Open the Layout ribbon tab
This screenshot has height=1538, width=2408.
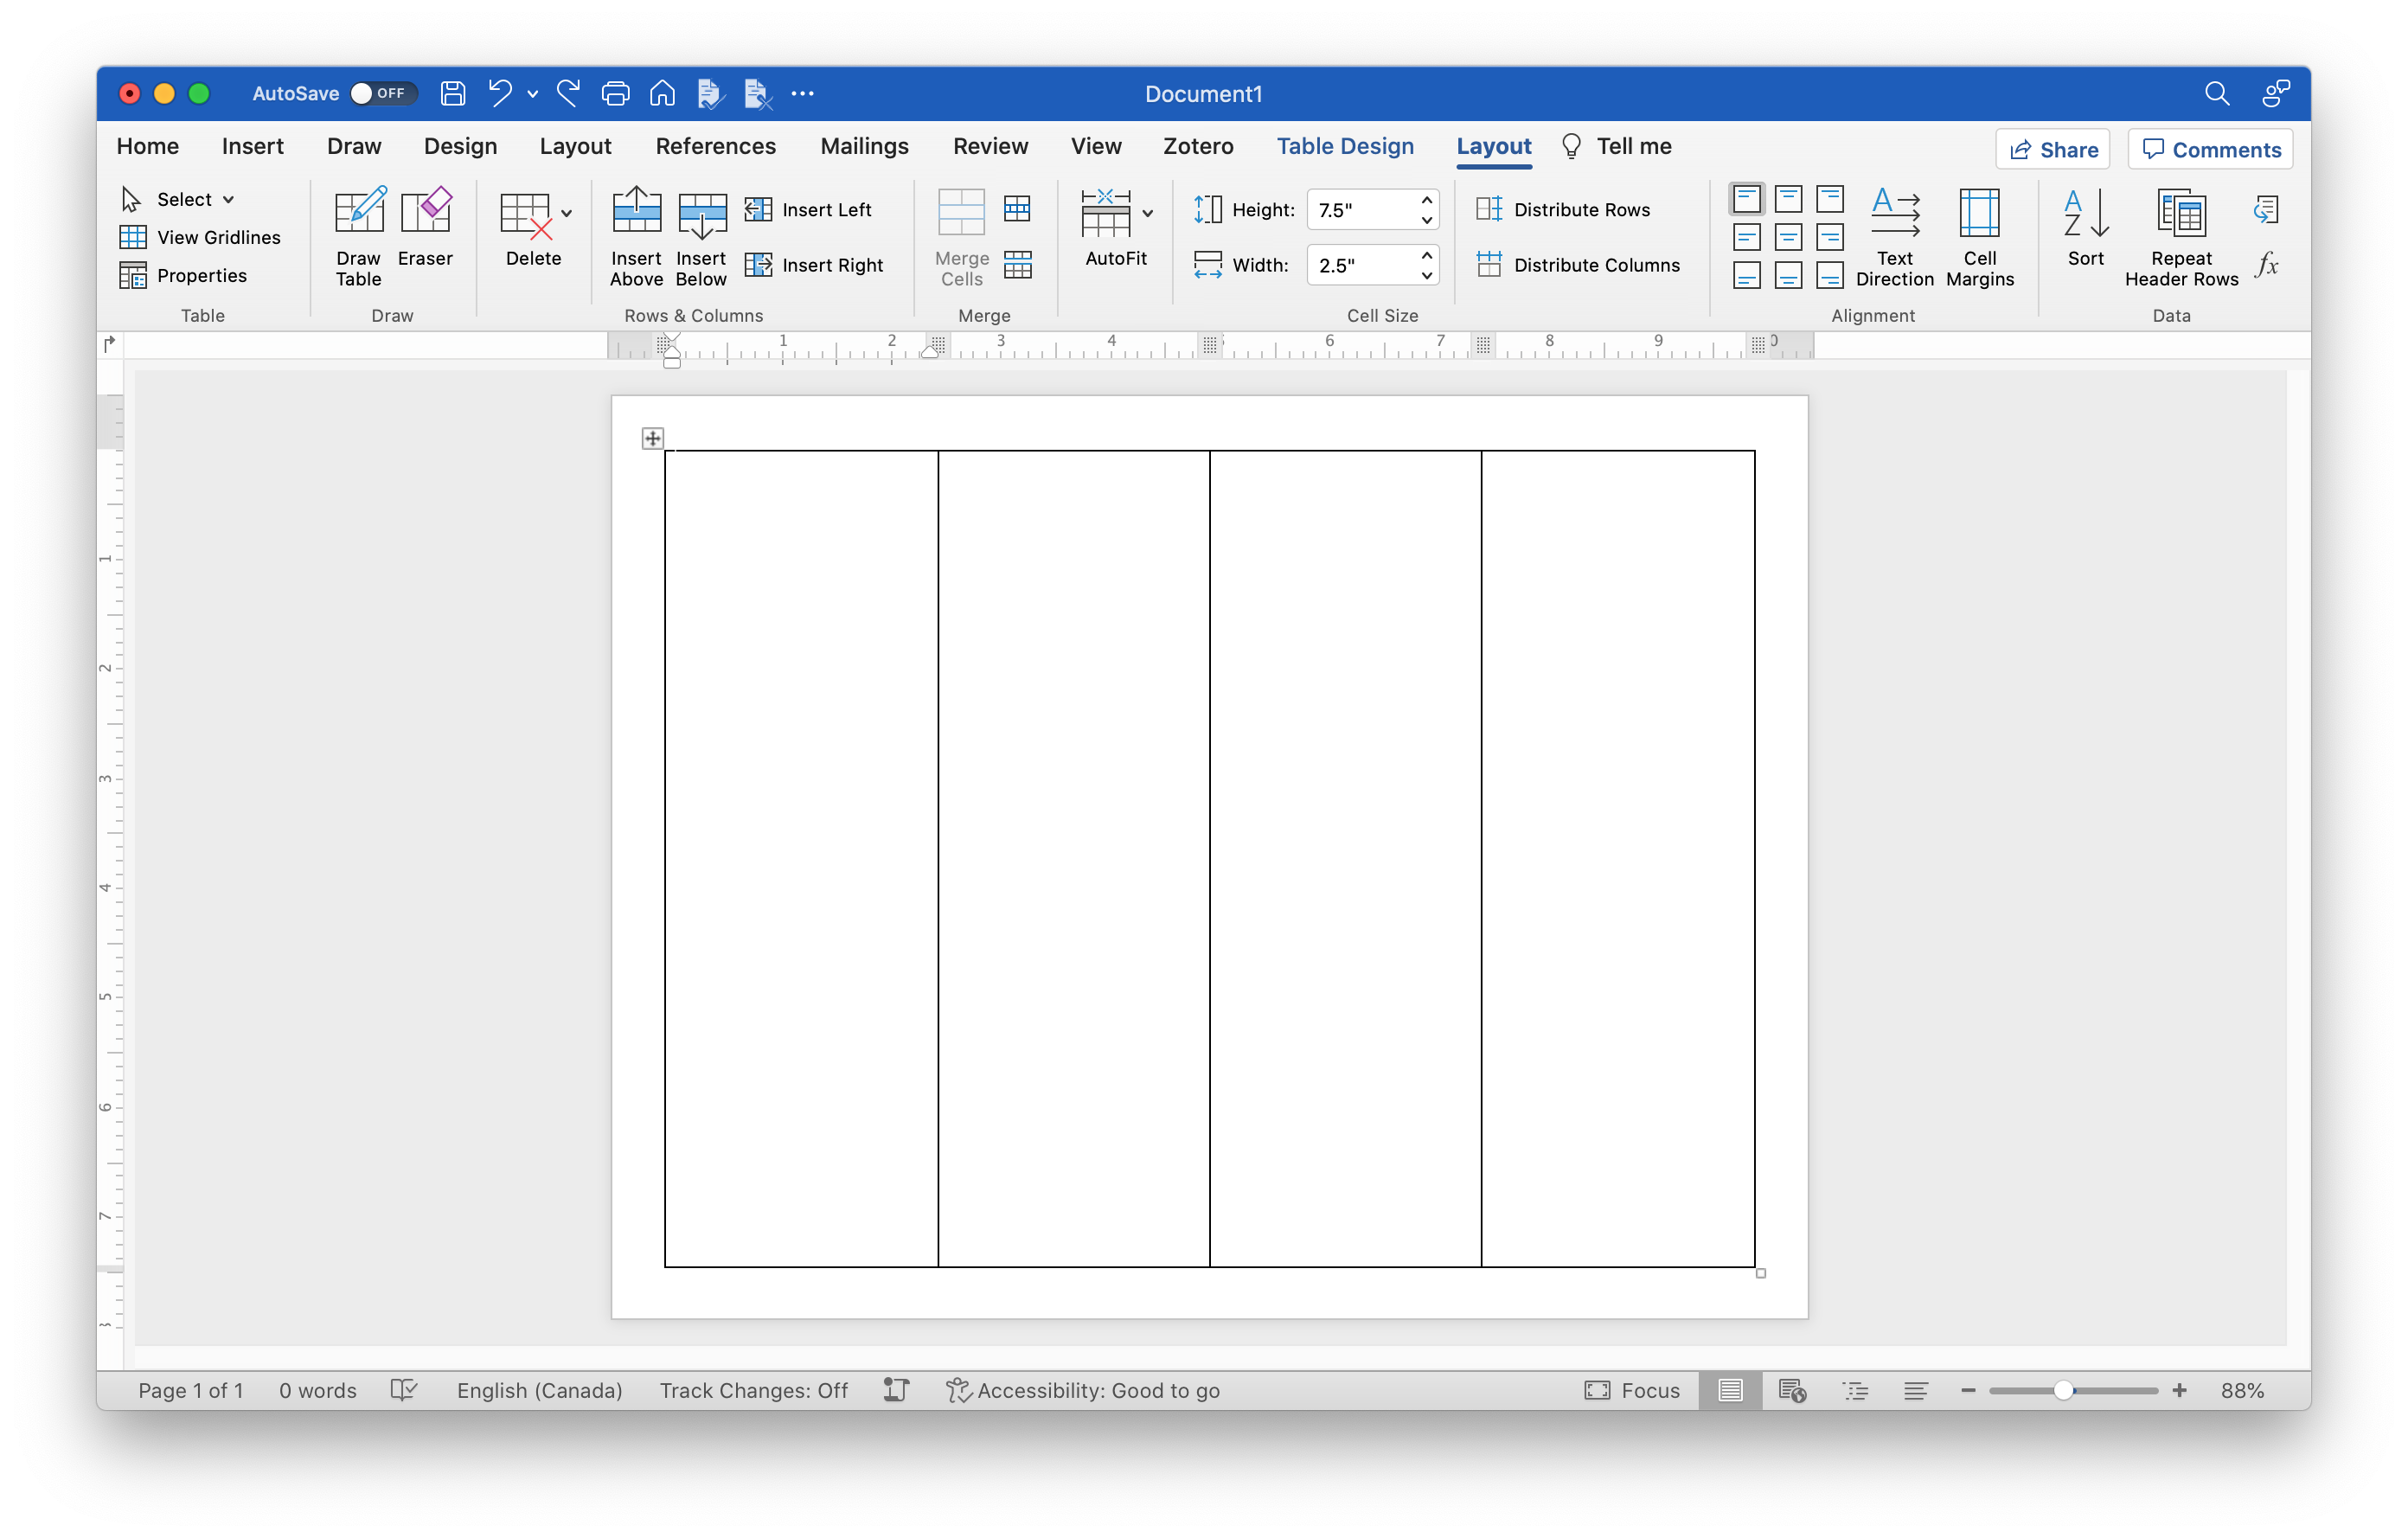1492,145
